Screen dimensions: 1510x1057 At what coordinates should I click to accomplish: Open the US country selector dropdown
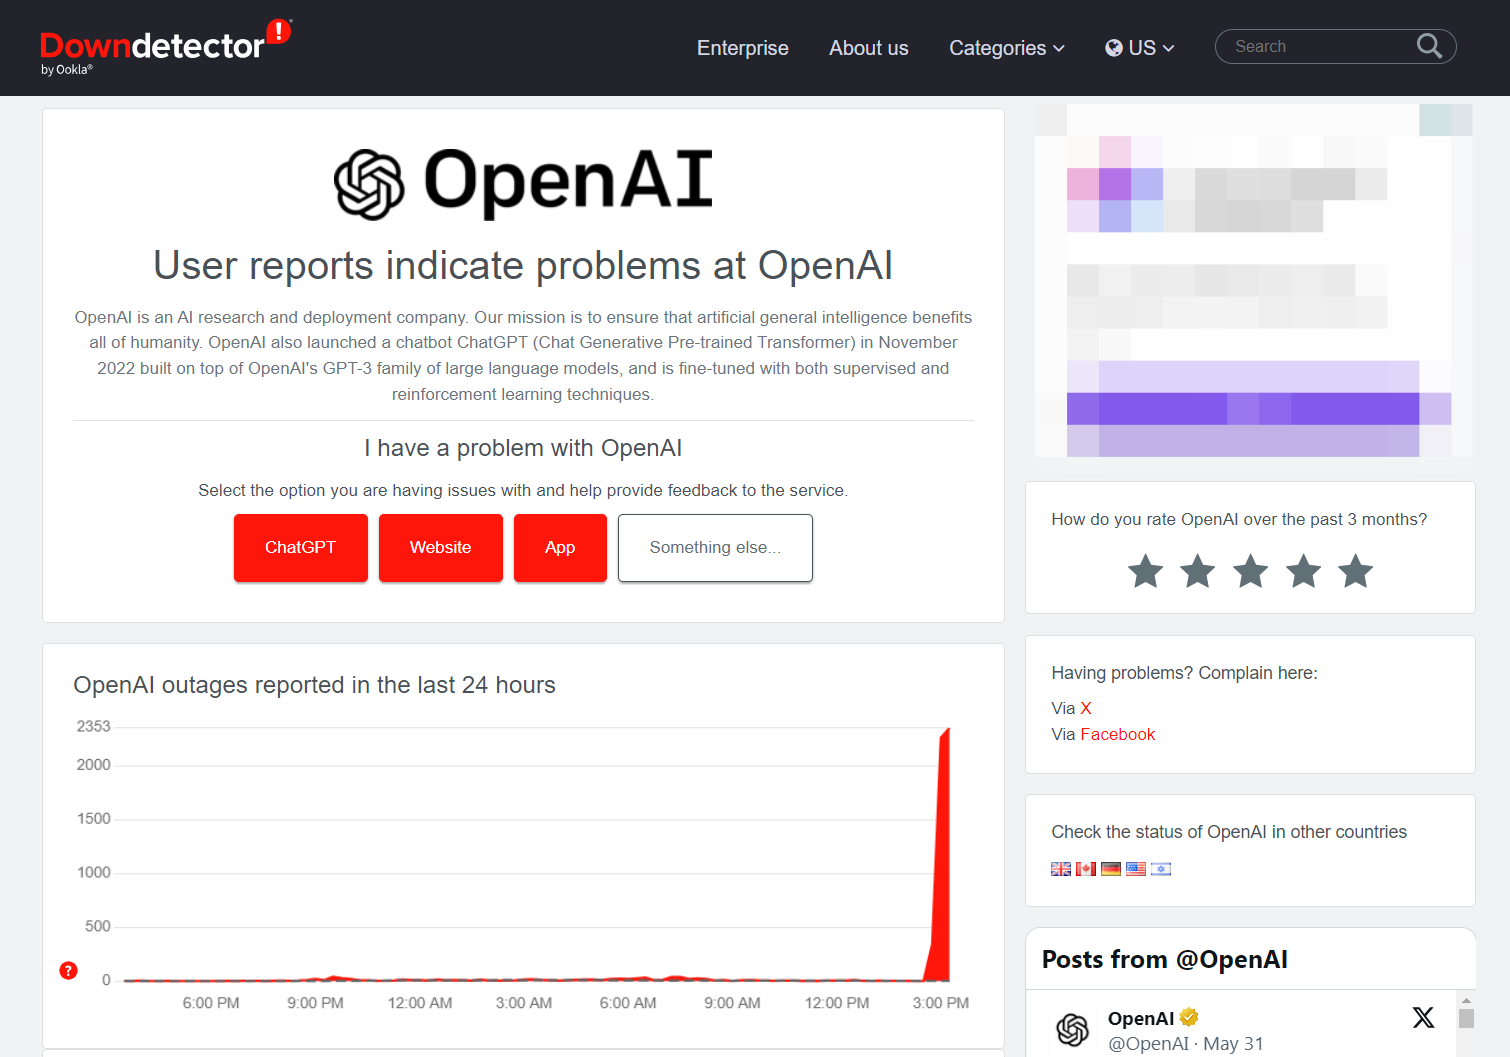click(x=1140, y=48)
